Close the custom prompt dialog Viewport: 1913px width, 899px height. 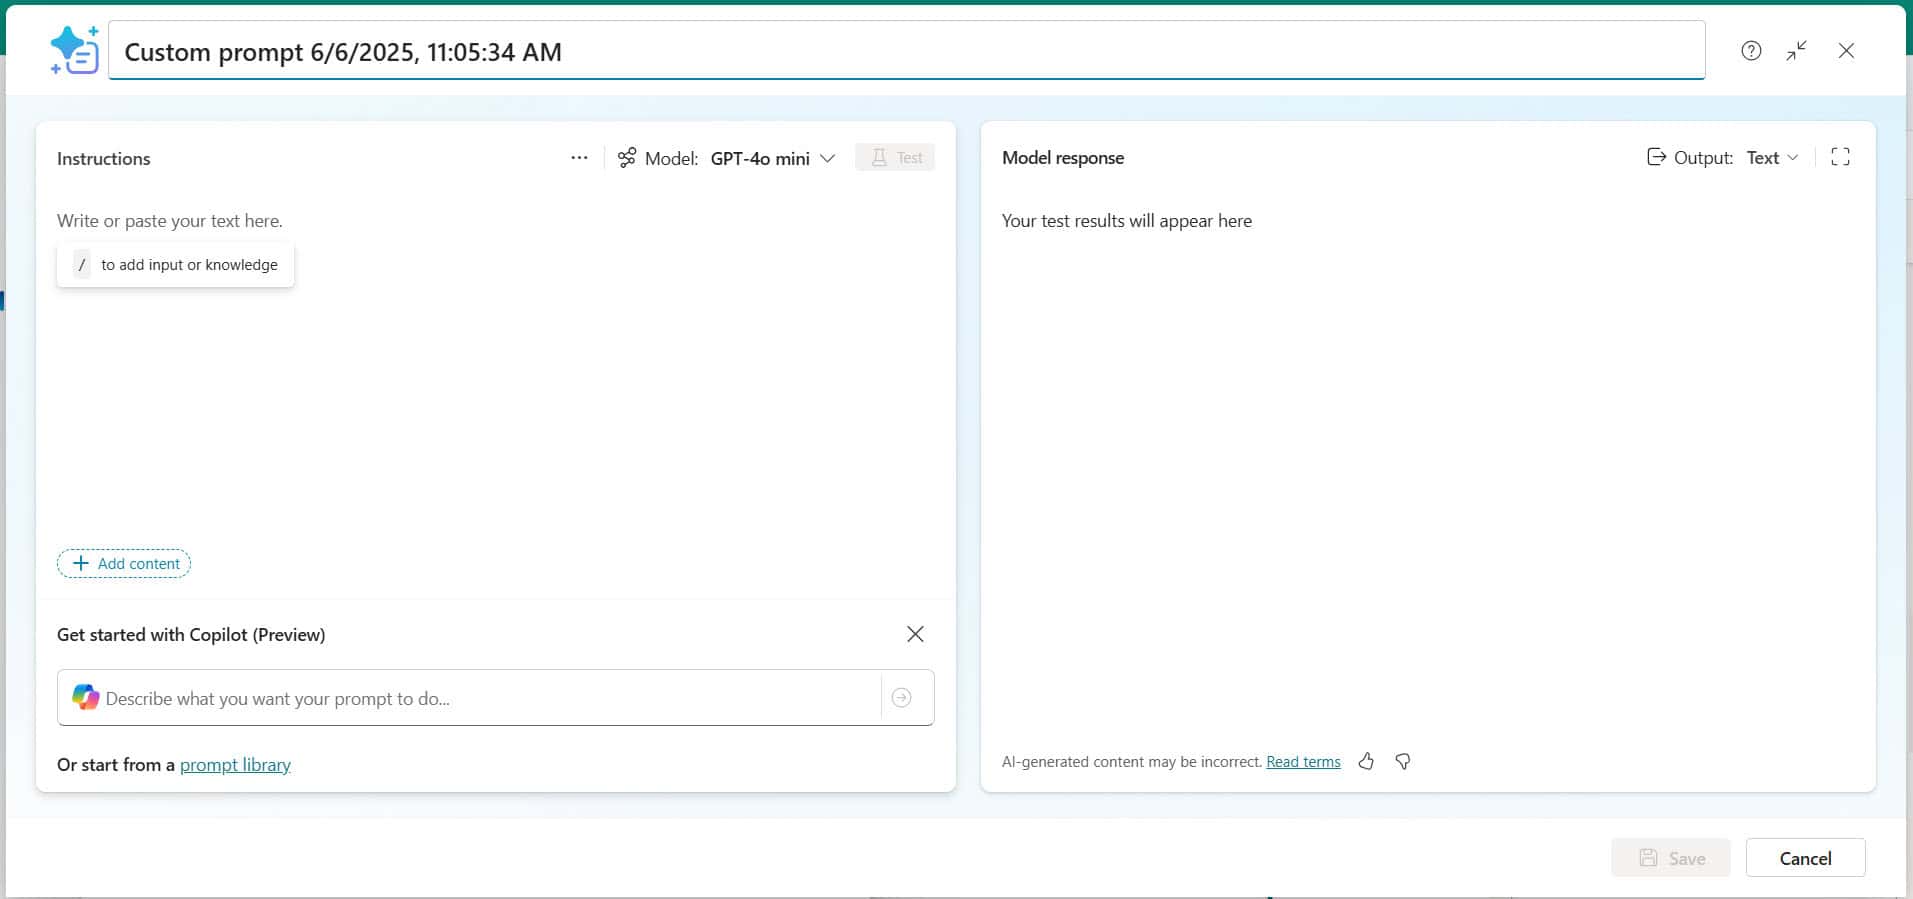[1845, 51]
